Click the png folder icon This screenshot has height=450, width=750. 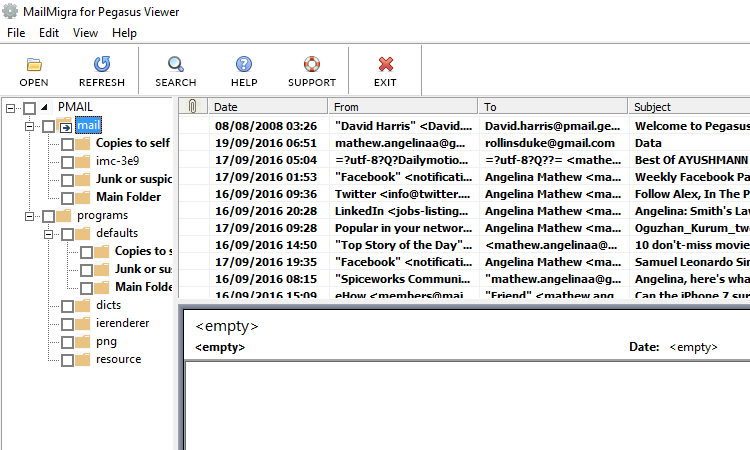(x=82, y=342)
